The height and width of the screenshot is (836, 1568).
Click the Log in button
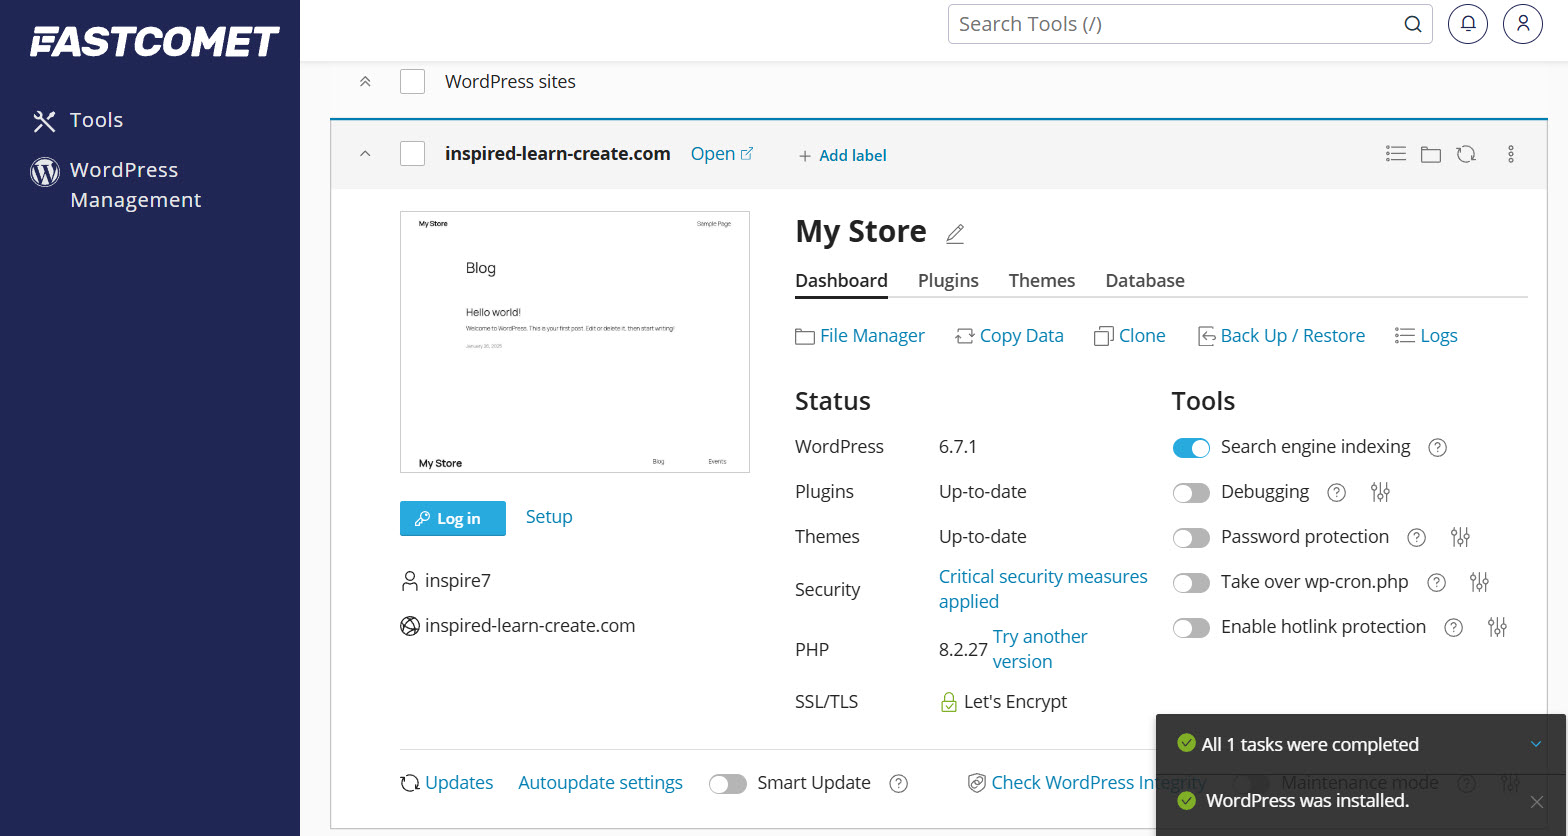click(453, 518)
